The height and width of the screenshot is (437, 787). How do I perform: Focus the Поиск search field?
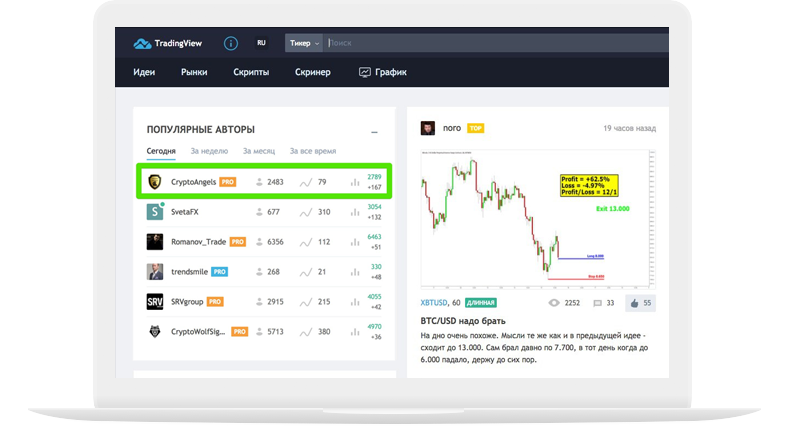(496, 43)
